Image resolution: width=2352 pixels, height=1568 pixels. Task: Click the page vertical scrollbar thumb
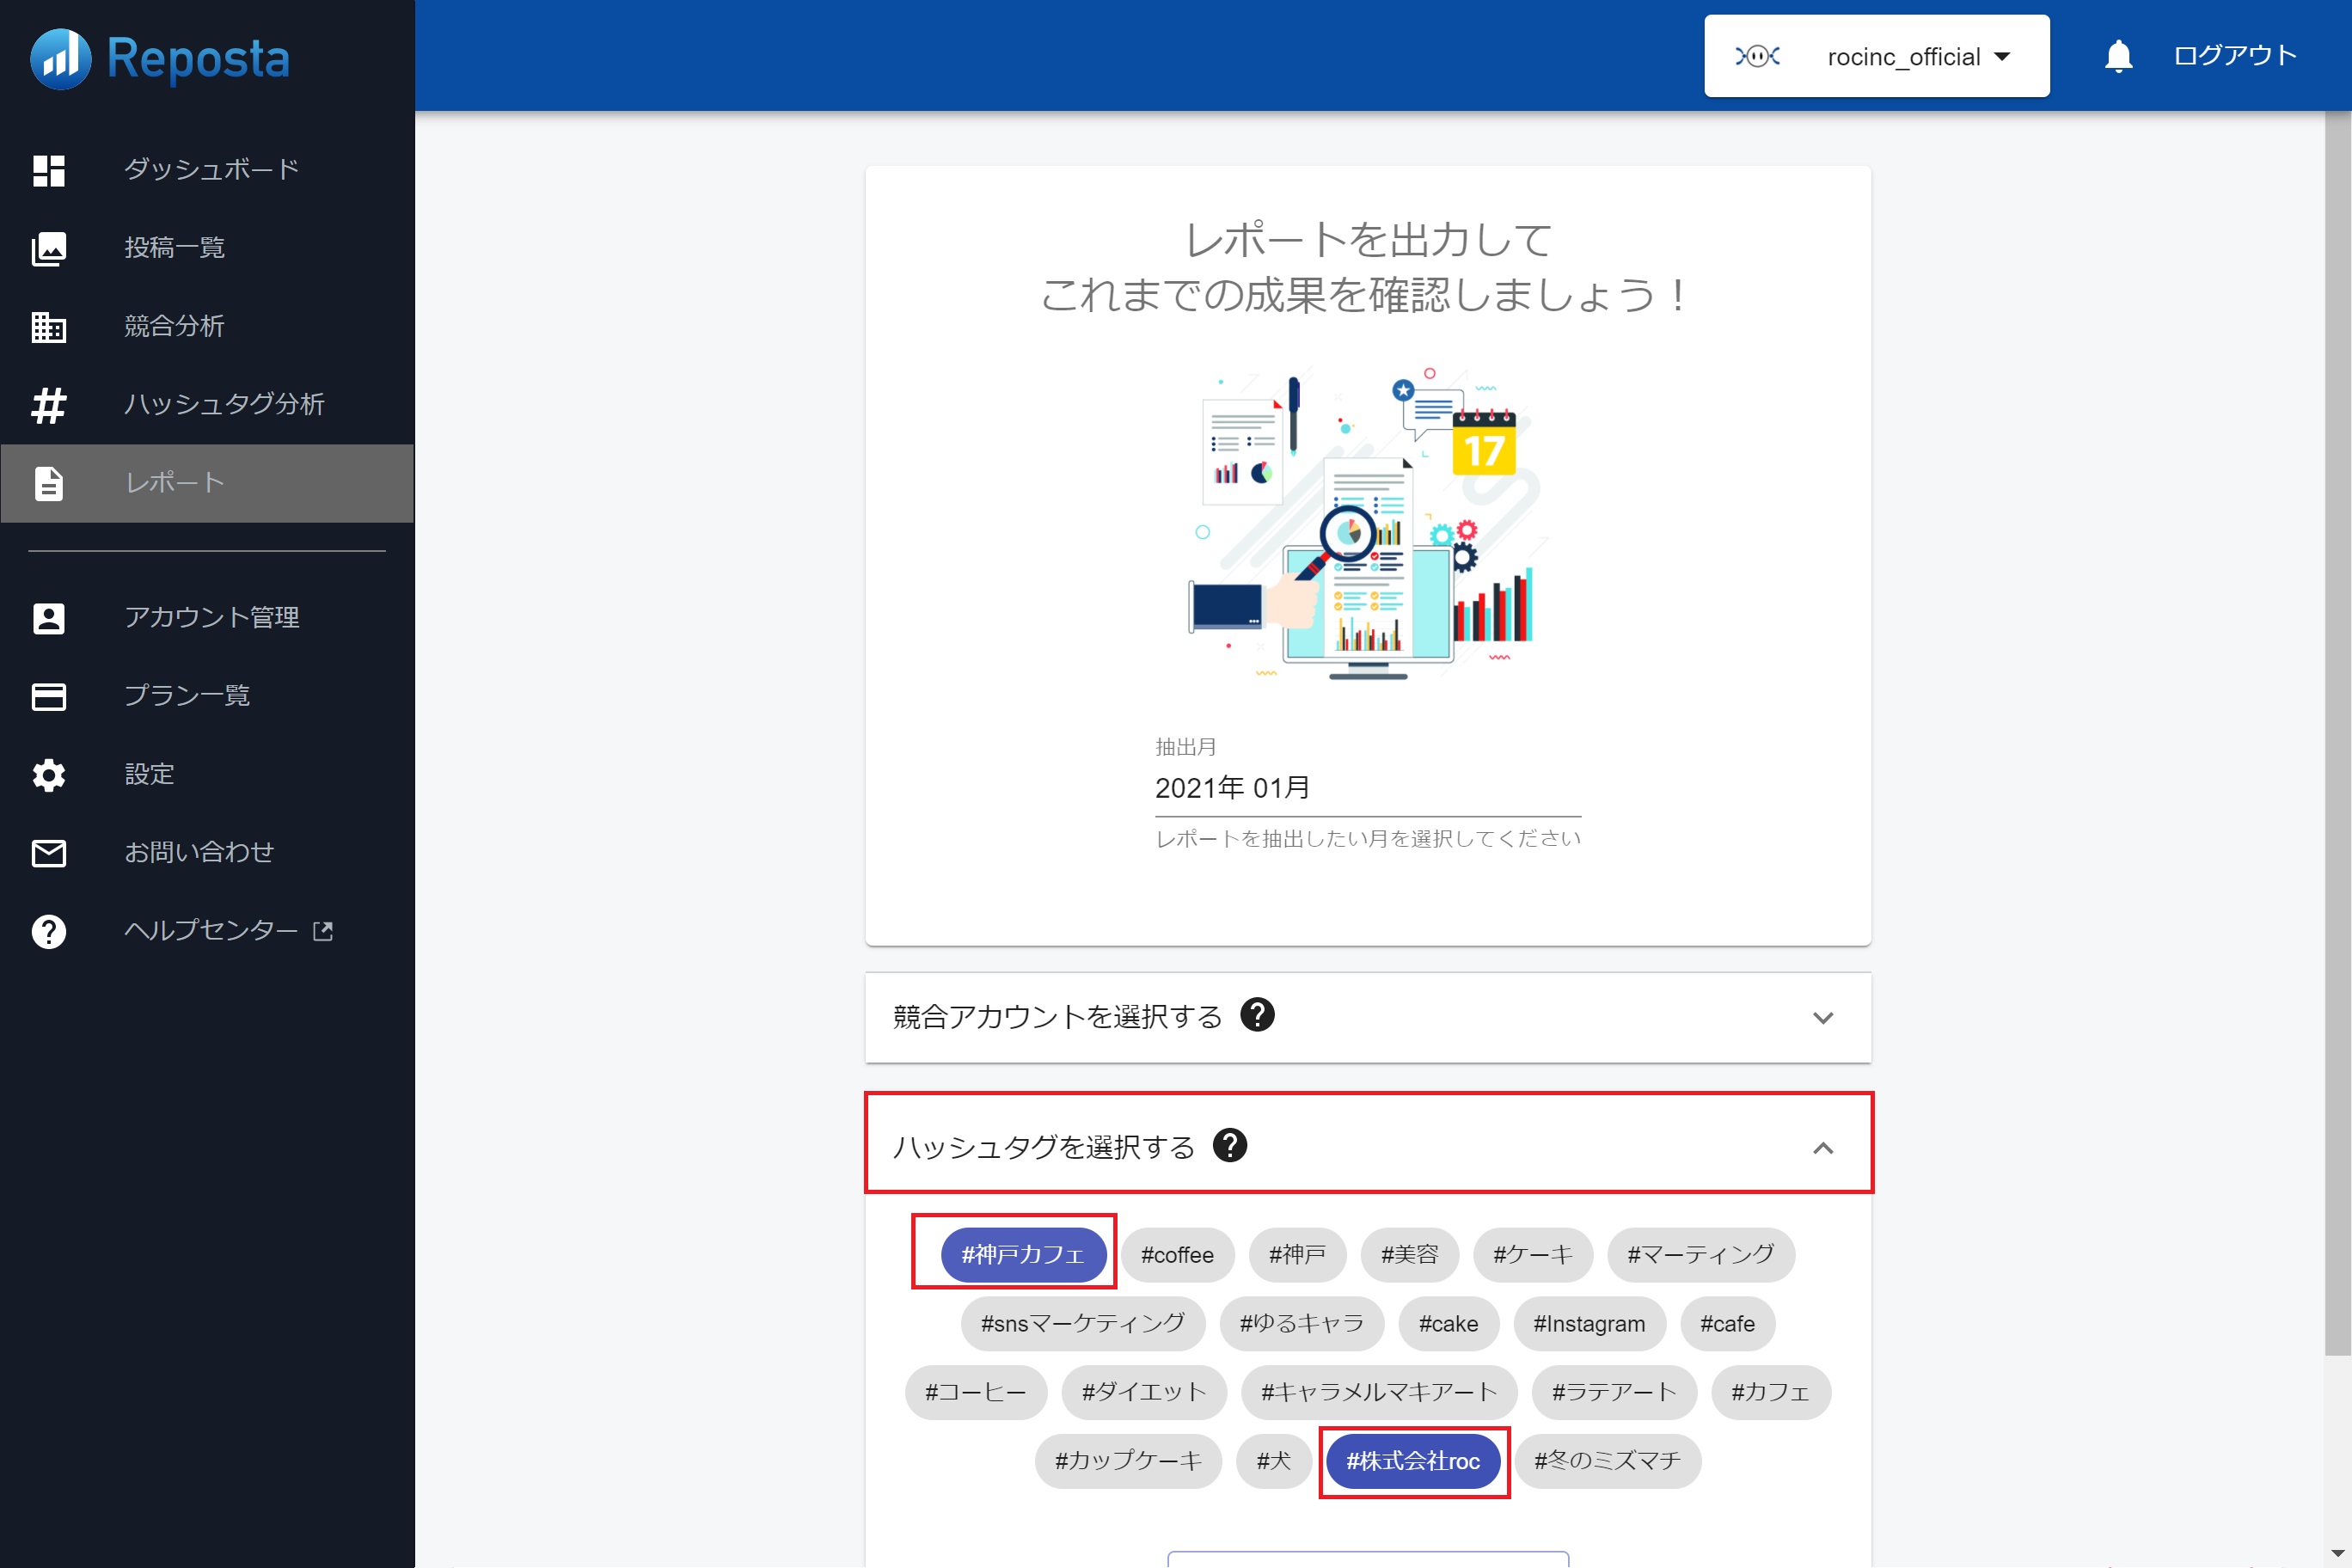pyautogui.click(x=2338, y=733)
